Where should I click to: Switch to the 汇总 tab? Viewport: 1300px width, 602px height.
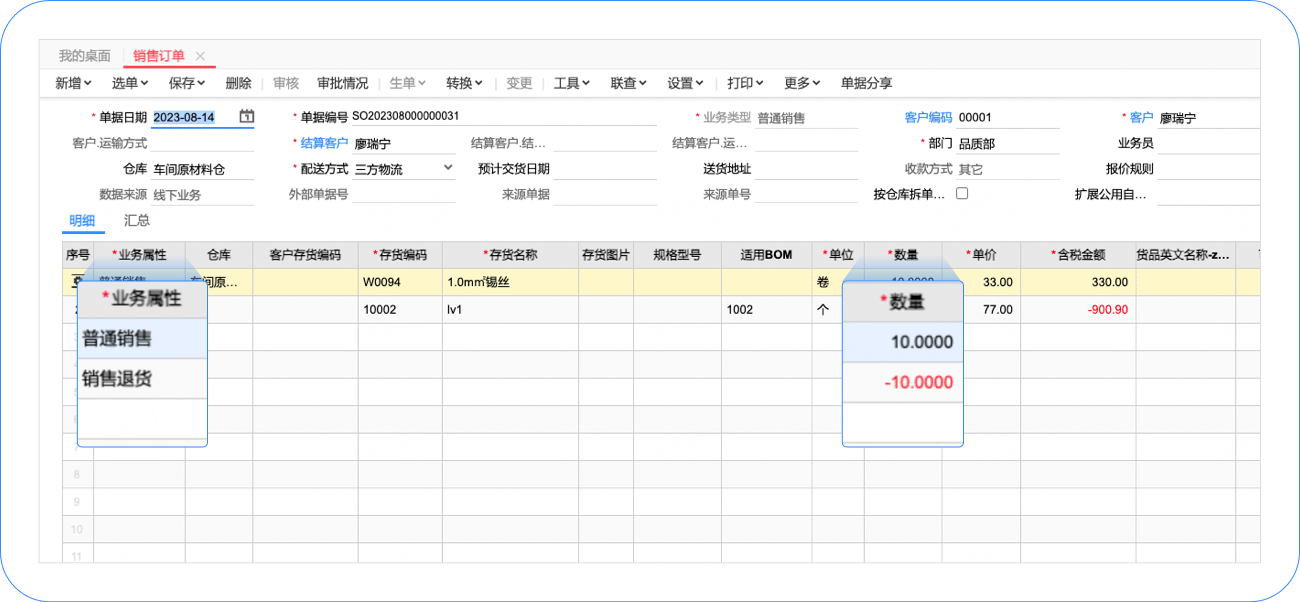tap(137, 220)
